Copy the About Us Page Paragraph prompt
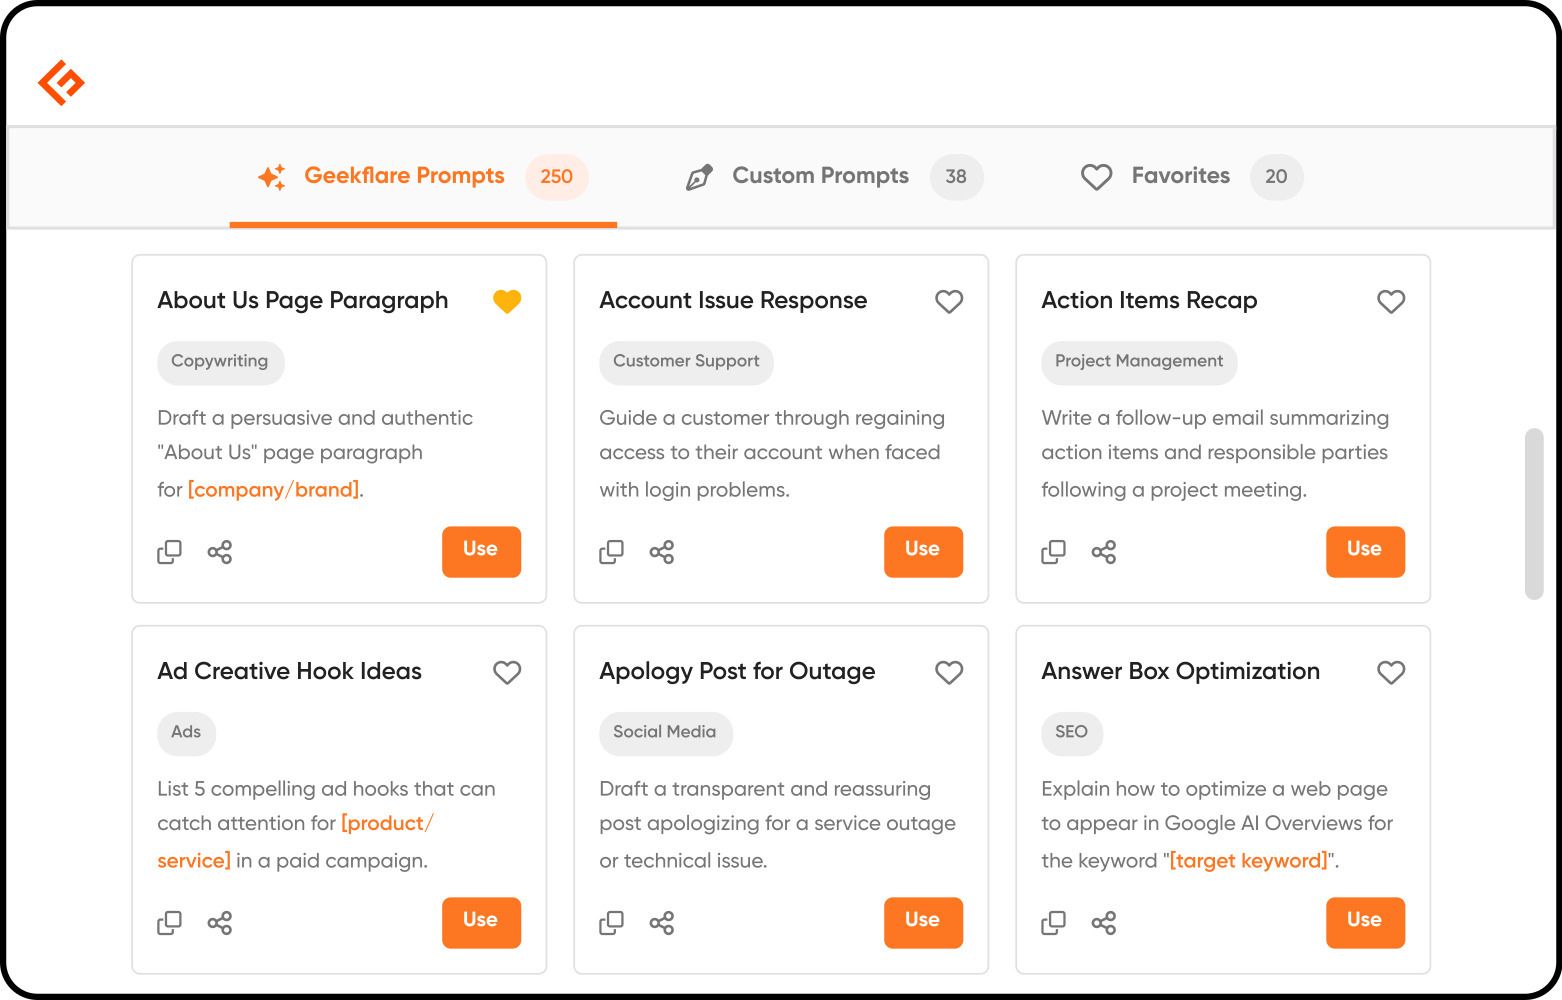1562x1000 pixels. click(170, 552)
